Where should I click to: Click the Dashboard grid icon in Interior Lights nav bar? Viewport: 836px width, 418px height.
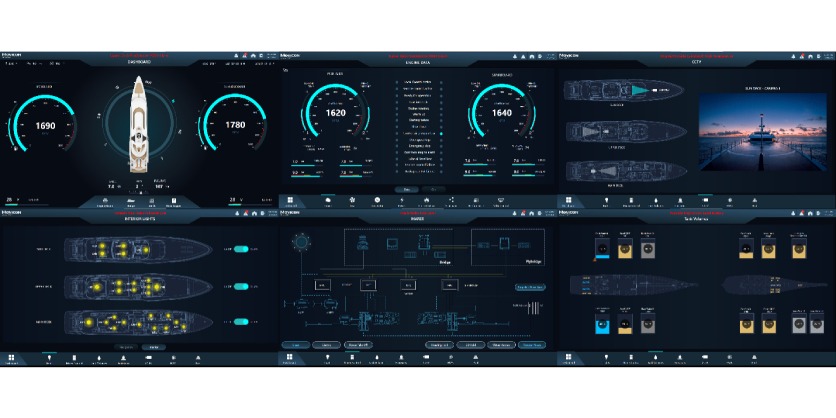11,358
